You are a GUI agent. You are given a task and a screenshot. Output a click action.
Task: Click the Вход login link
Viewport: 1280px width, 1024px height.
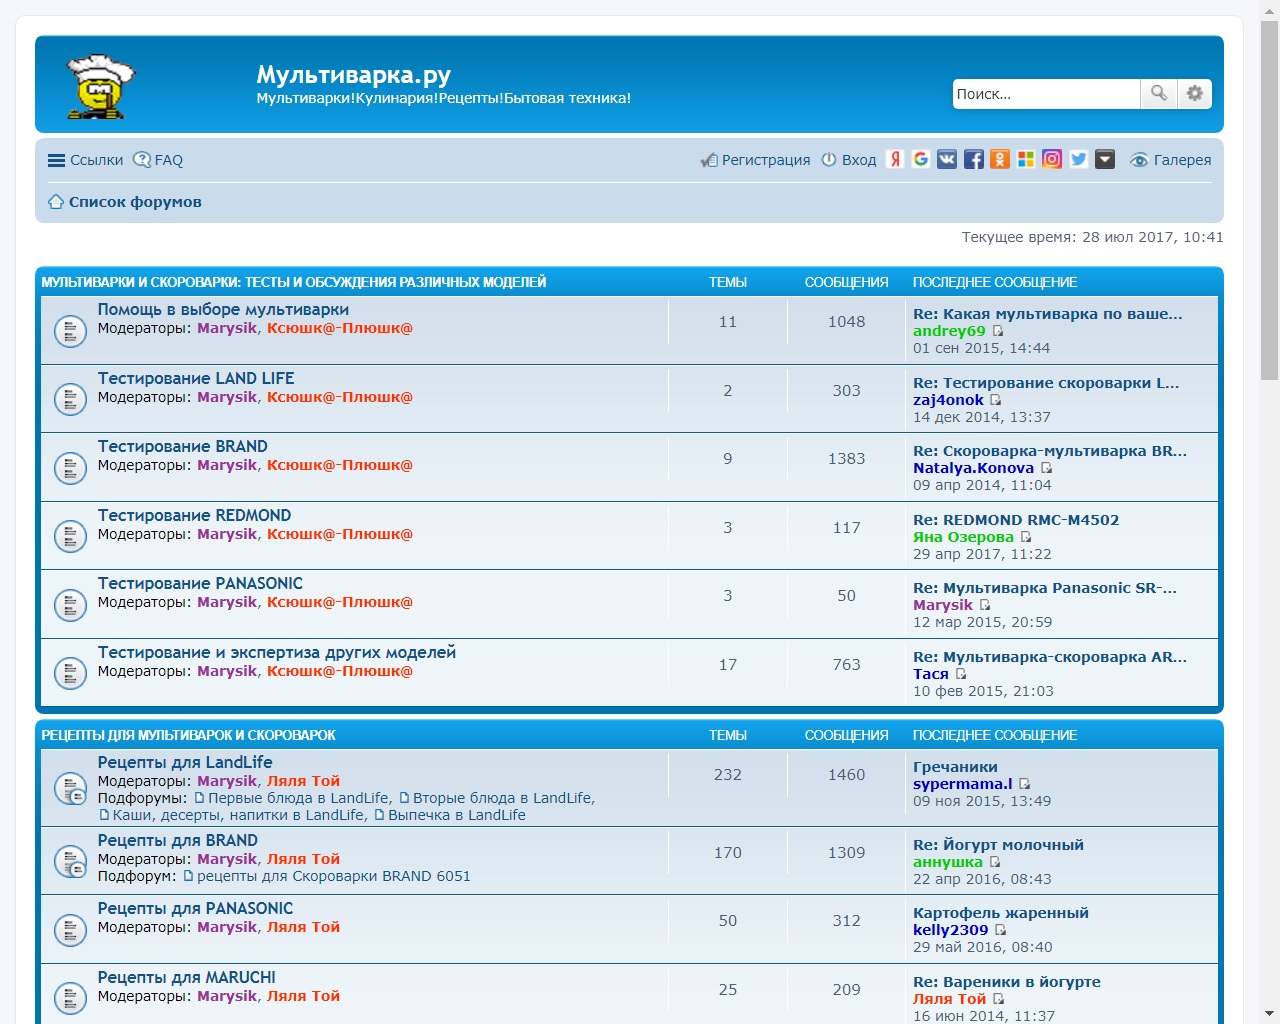coord(849,160)
